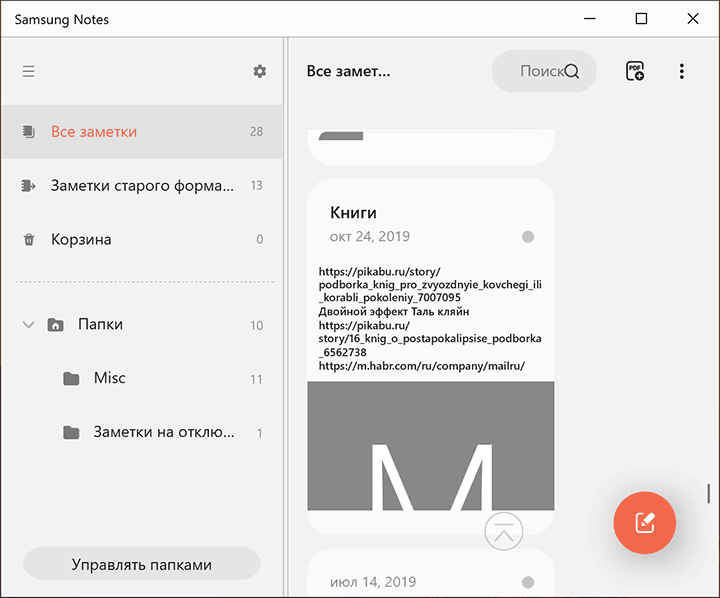Toggle the selection dot on июл 14, 2019 note
The height and width of the screenshot is (598, 720).
tap(528, 582)
